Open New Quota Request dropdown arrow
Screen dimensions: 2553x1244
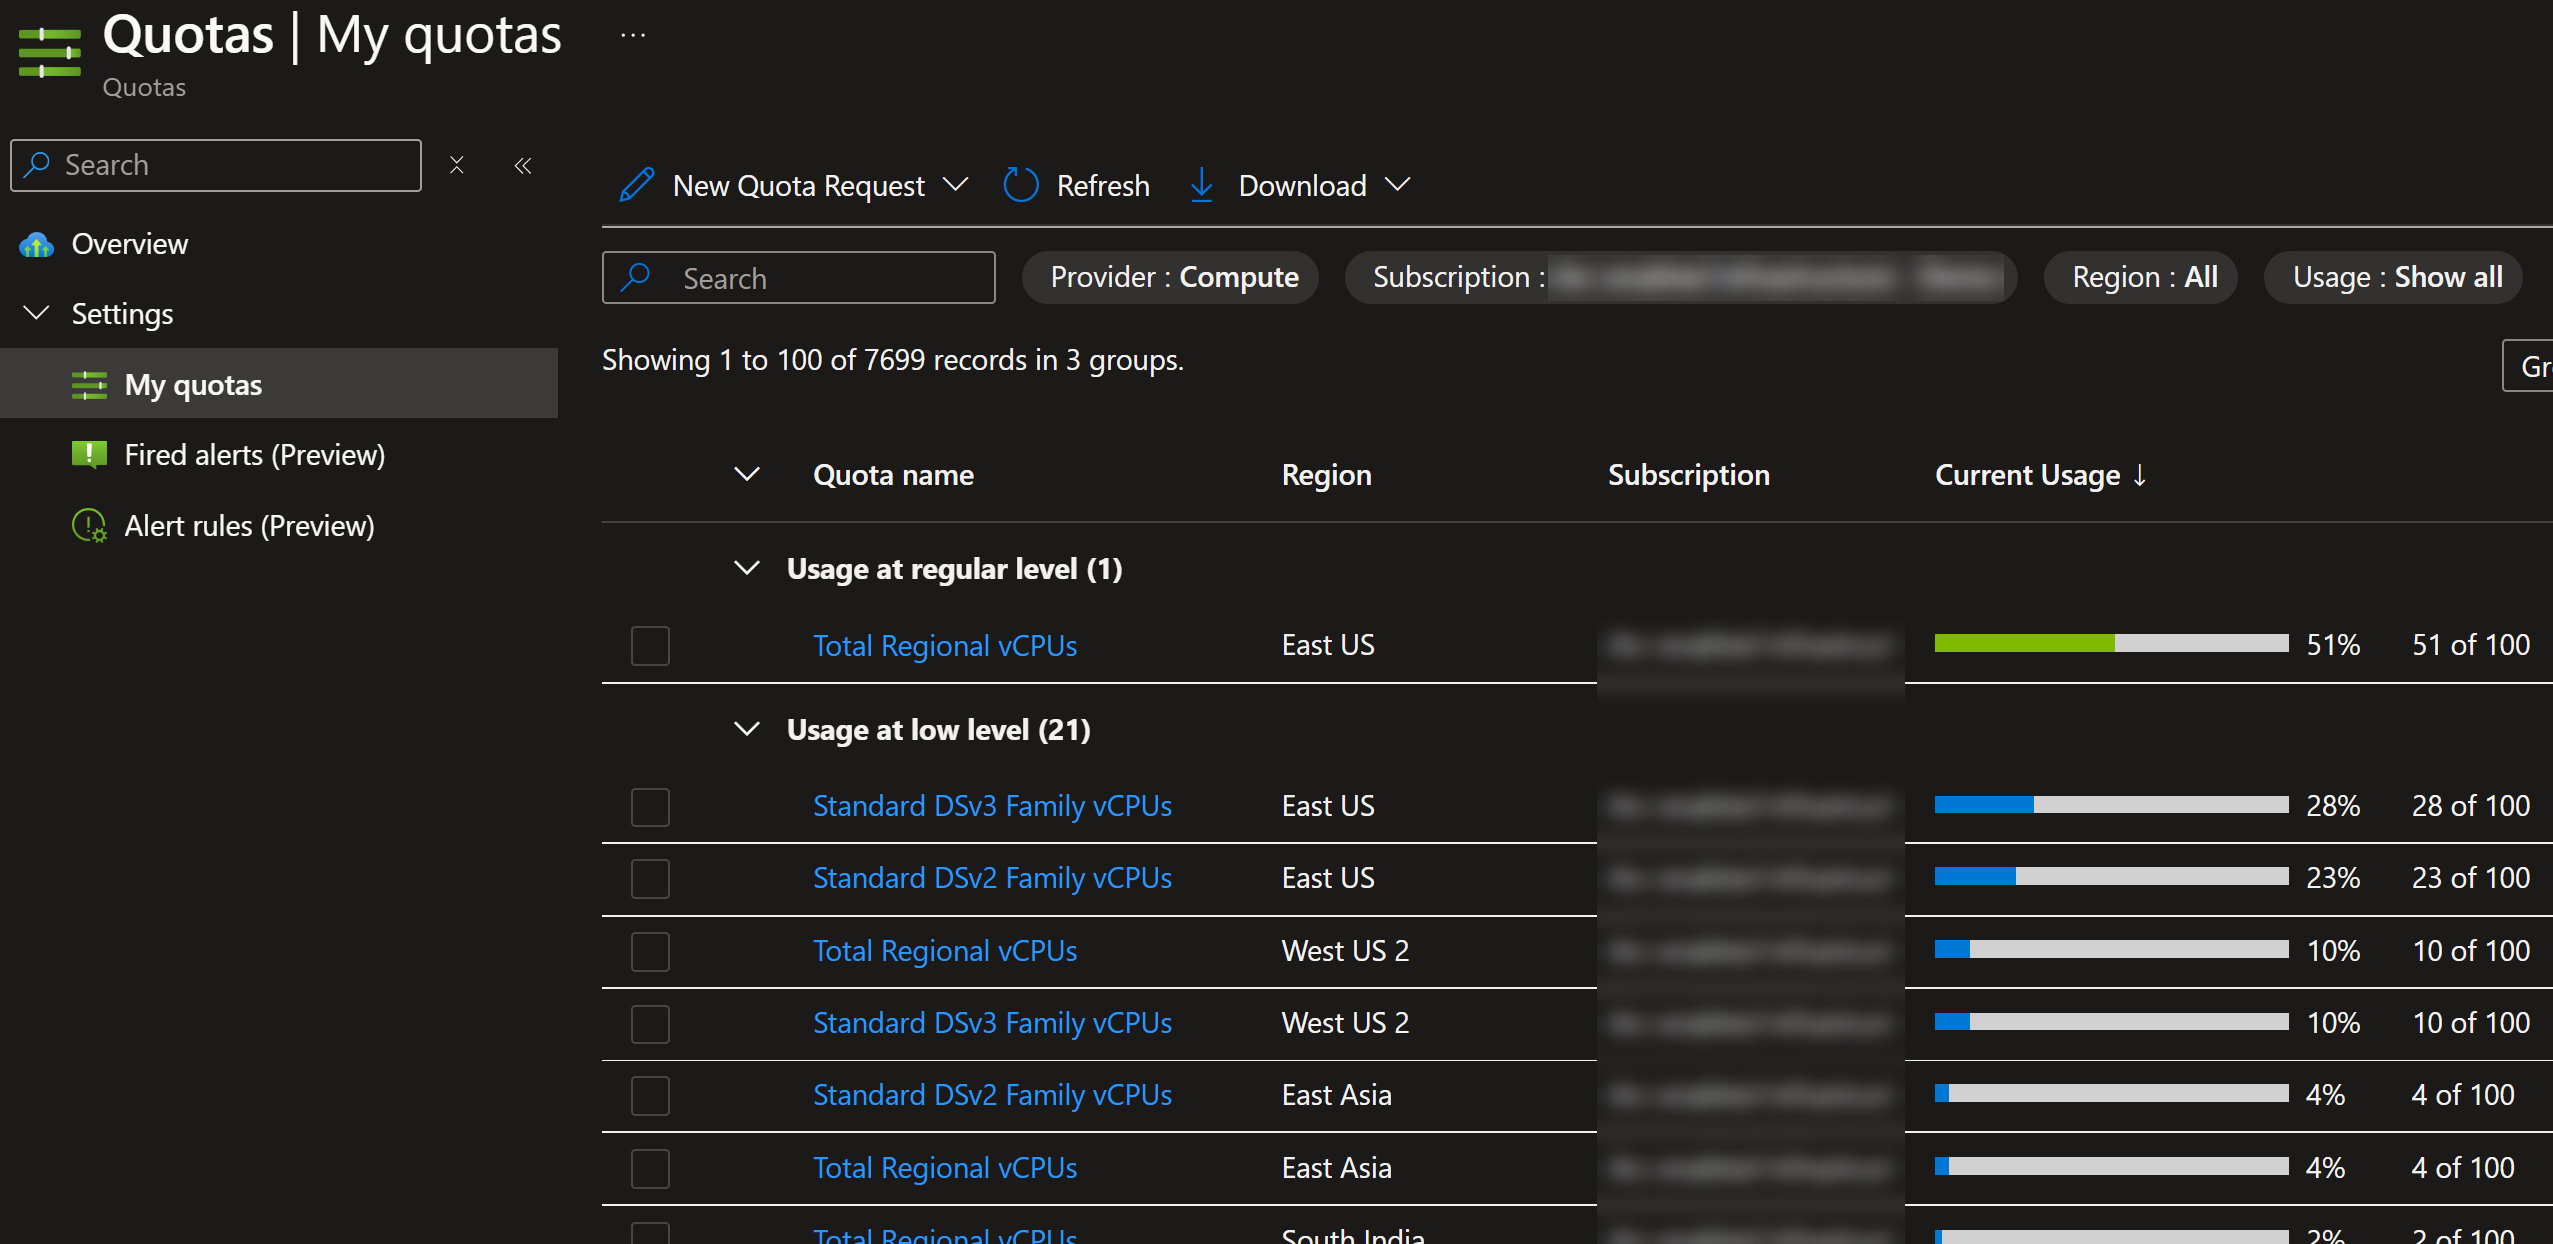[x=956, y=185]
